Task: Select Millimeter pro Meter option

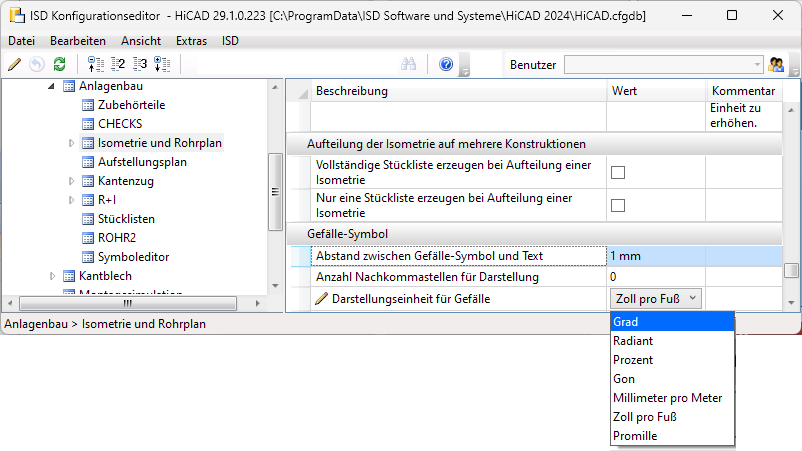Action: tap(673, 398)
